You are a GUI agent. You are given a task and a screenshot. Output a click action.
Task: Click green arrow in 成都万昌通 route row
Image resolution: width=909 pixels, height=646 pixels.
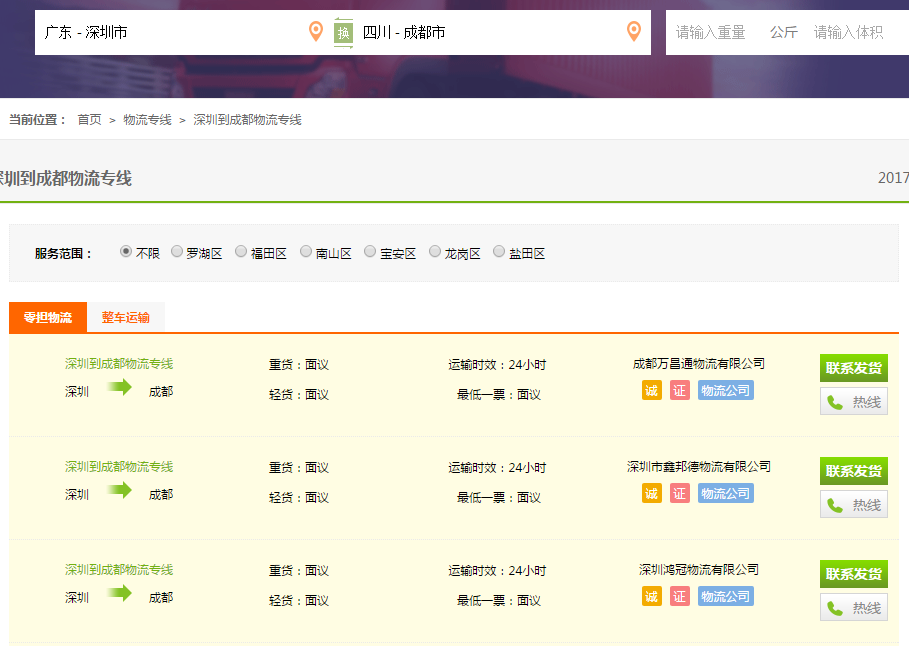click(x=119, y=387)
